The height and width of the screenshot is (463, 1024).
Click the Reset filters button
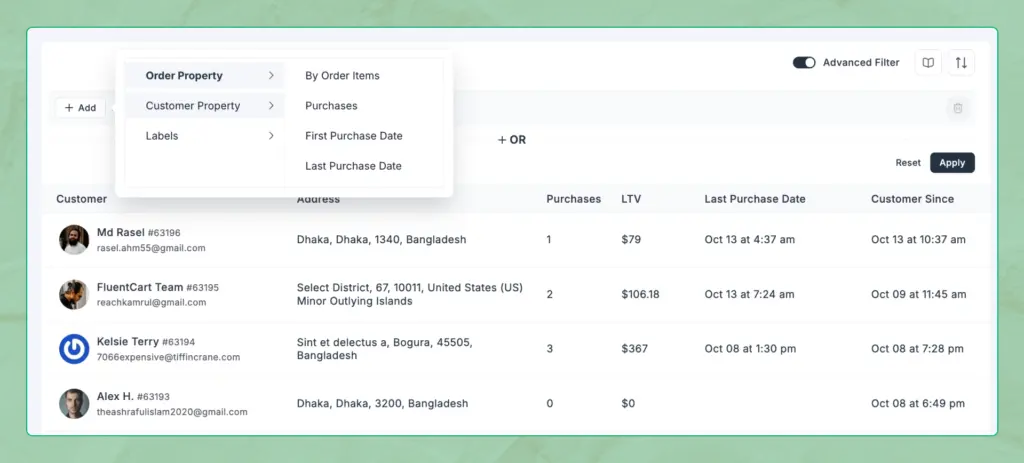coord(908,163)
